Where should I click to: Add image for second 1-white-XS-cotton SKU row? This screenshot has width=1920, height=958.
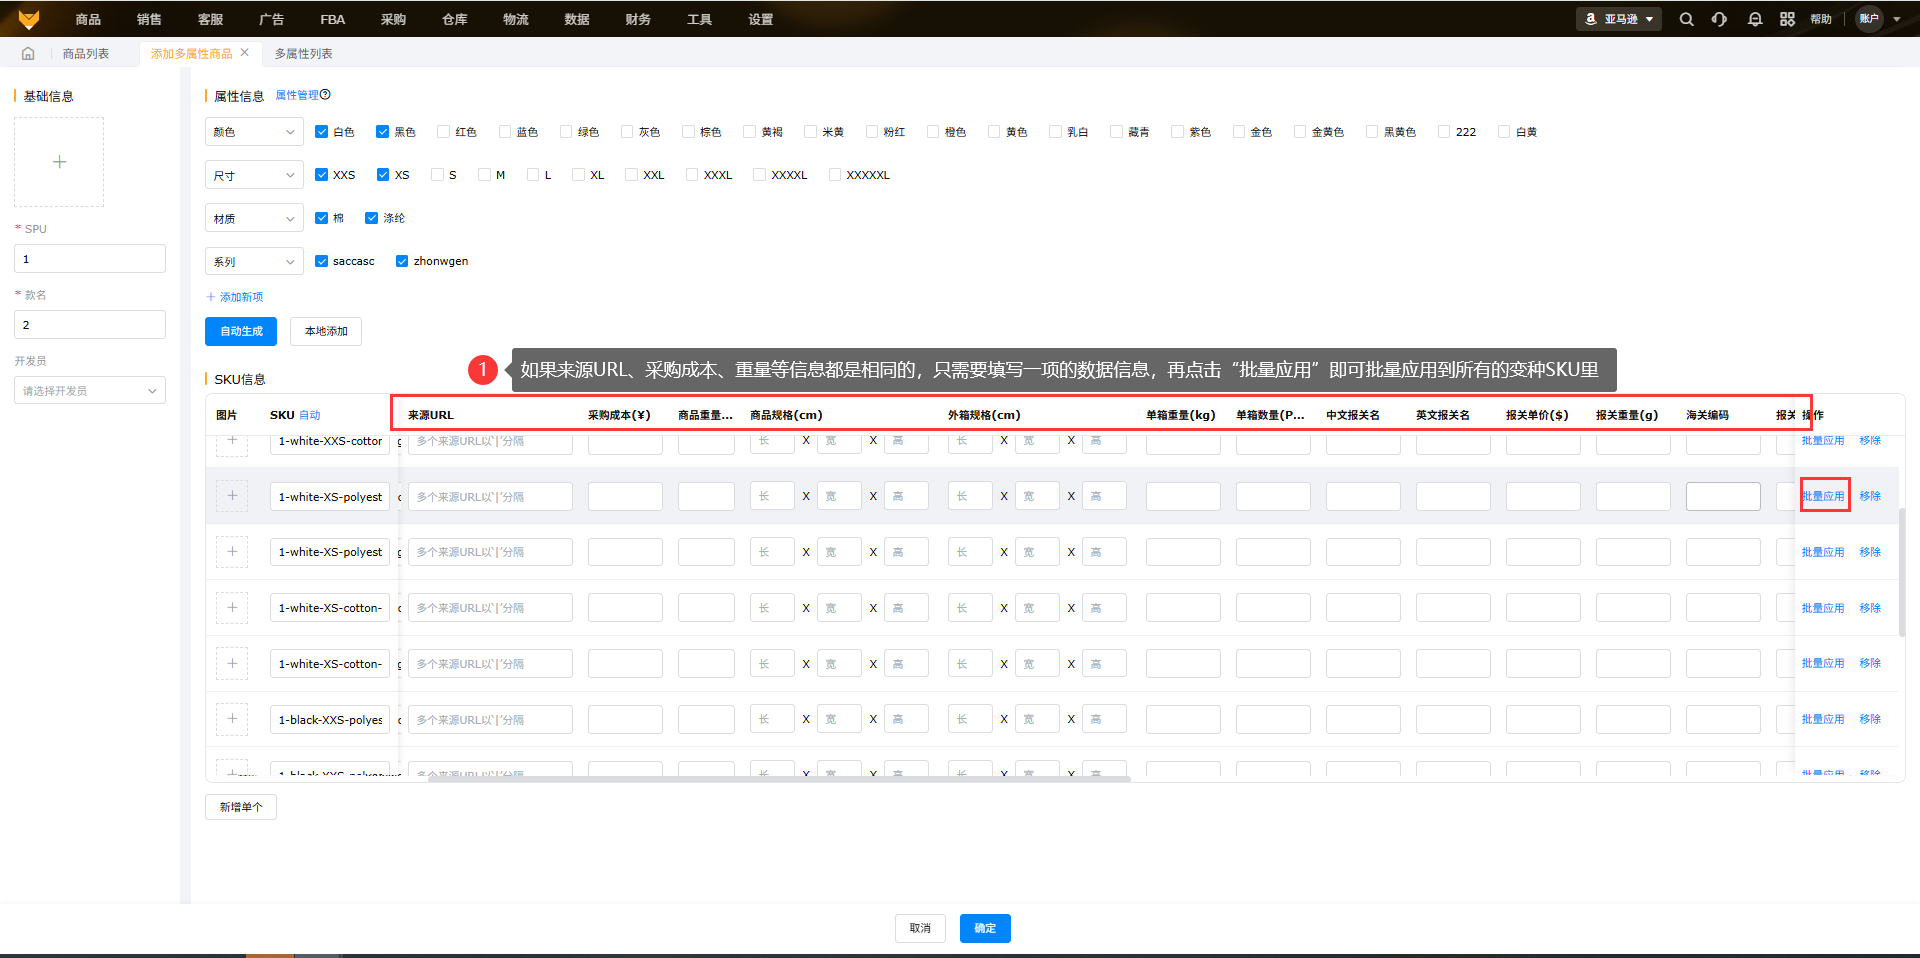coord(232,664)
